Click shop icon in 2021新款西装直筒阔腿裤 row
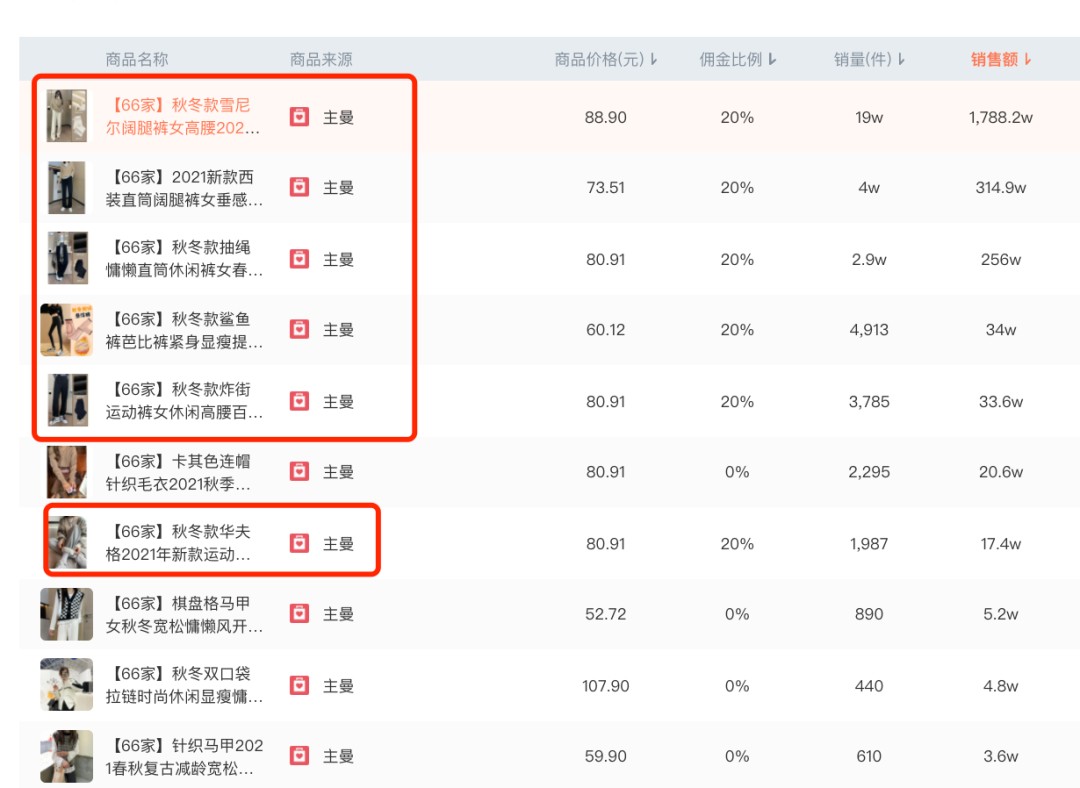The height and width of the screenshot is (788, 1080). (299, 187)
